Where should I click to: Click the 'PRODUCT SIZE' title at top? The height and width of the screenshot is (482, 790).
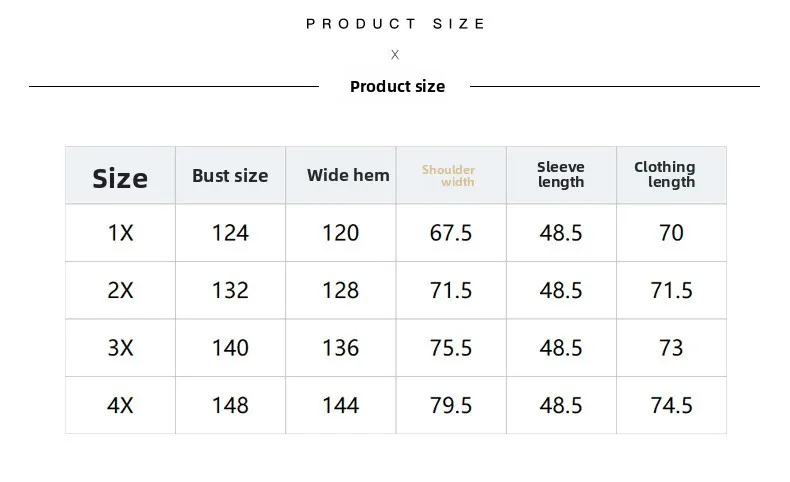coord(395,24)
